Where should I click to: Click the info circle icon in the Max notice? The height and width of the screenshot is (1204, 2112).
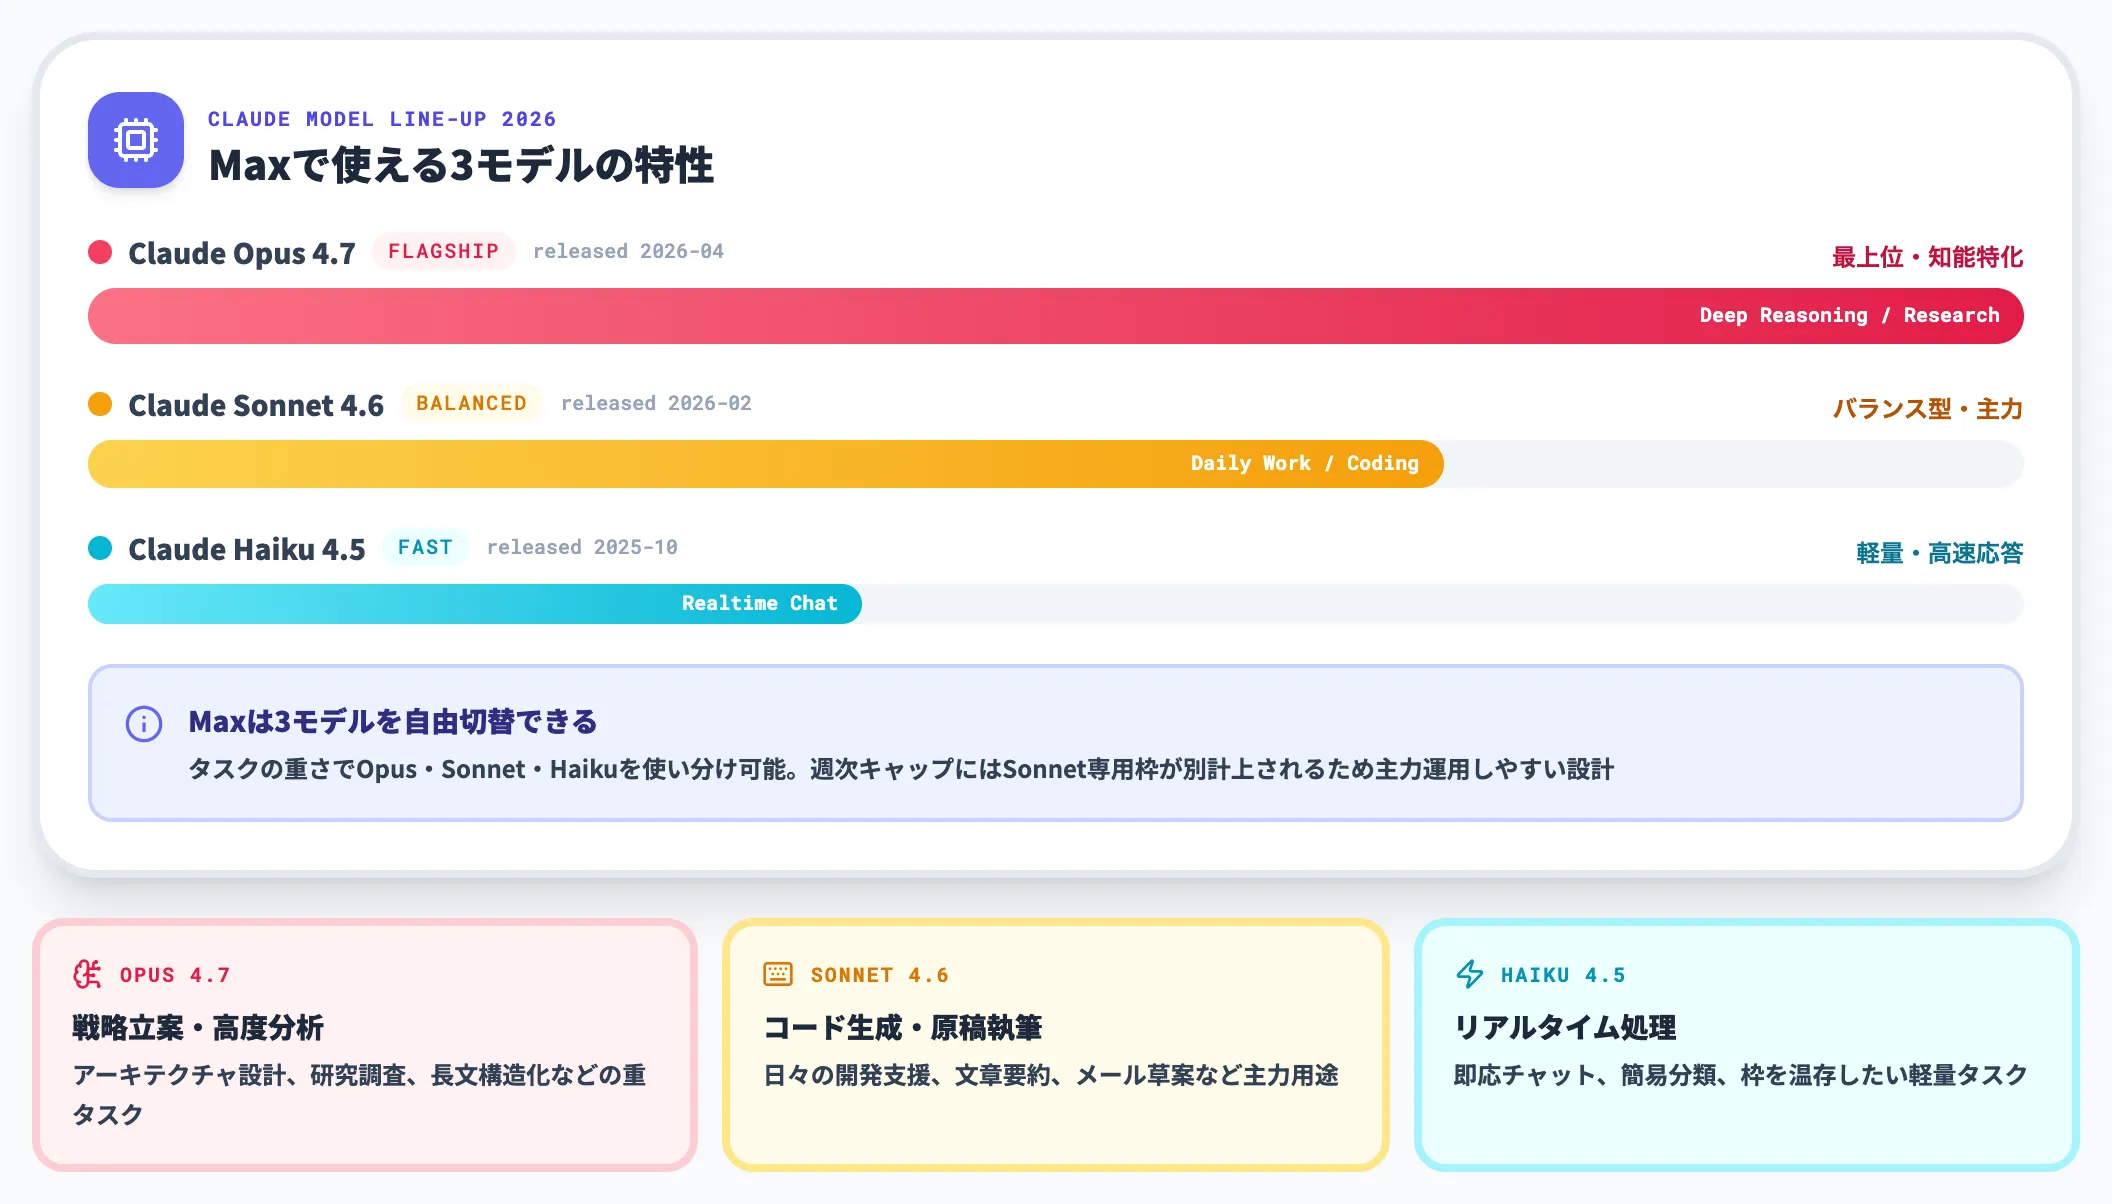[144, 723]
